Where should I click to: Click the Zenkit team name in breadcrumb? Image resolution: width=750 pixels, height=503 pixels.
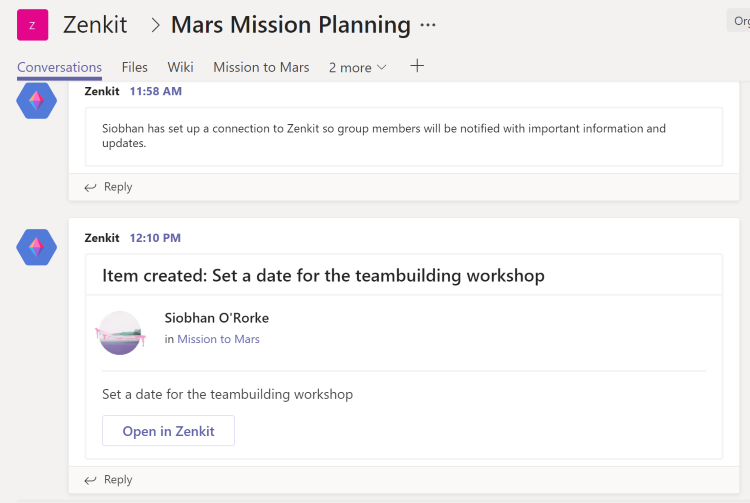click(95, 25)
